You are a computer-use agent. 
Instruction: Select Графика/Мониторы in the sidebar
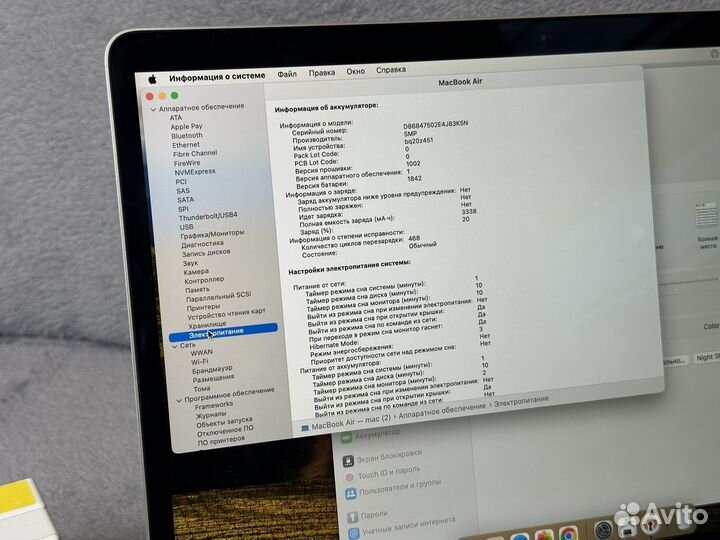click(212, 234)
